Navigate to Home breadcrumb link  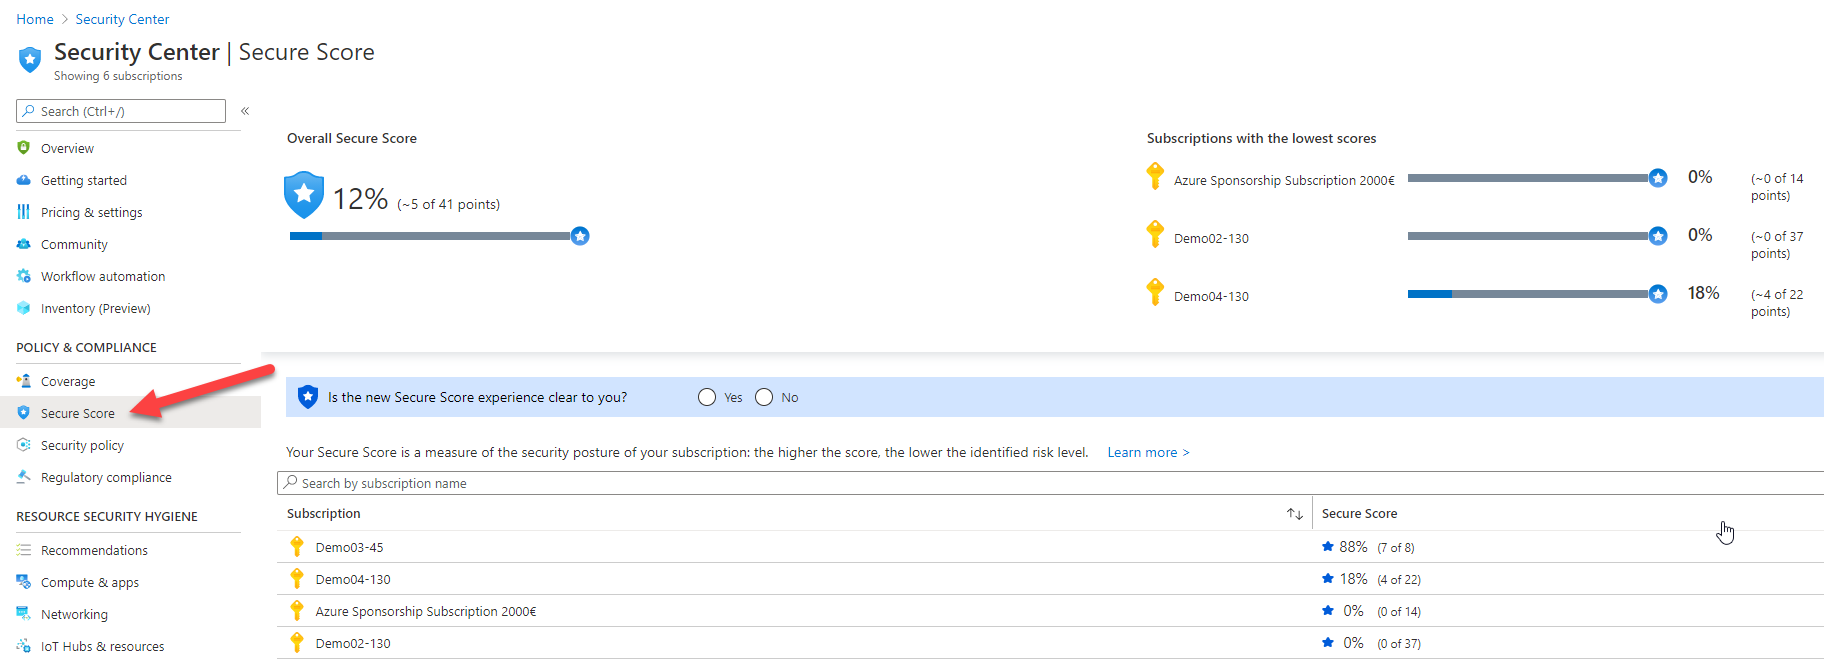coord(35,19)
